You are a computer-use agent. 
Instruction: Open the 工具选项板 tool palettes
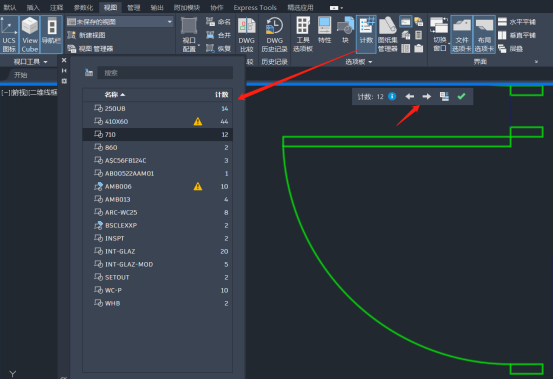(303, 35)
